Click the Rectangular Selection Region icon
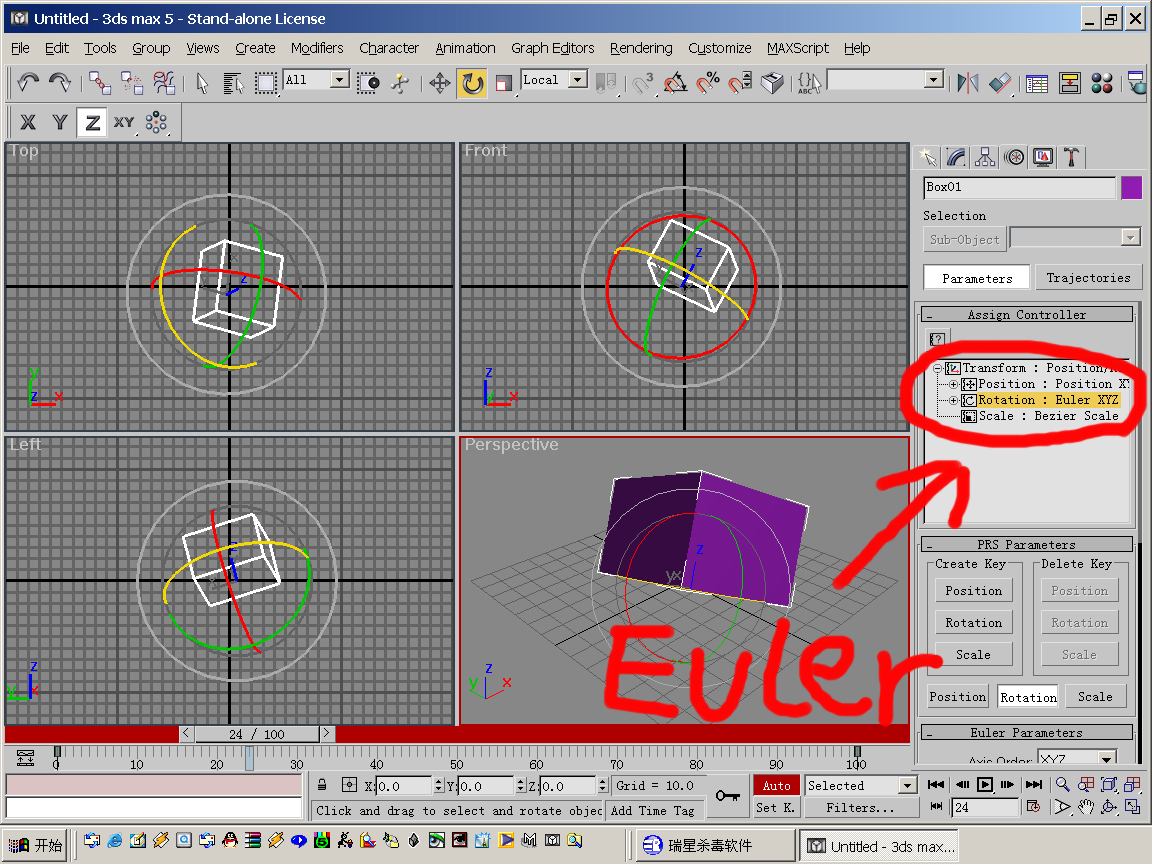 tap(266, 82)
